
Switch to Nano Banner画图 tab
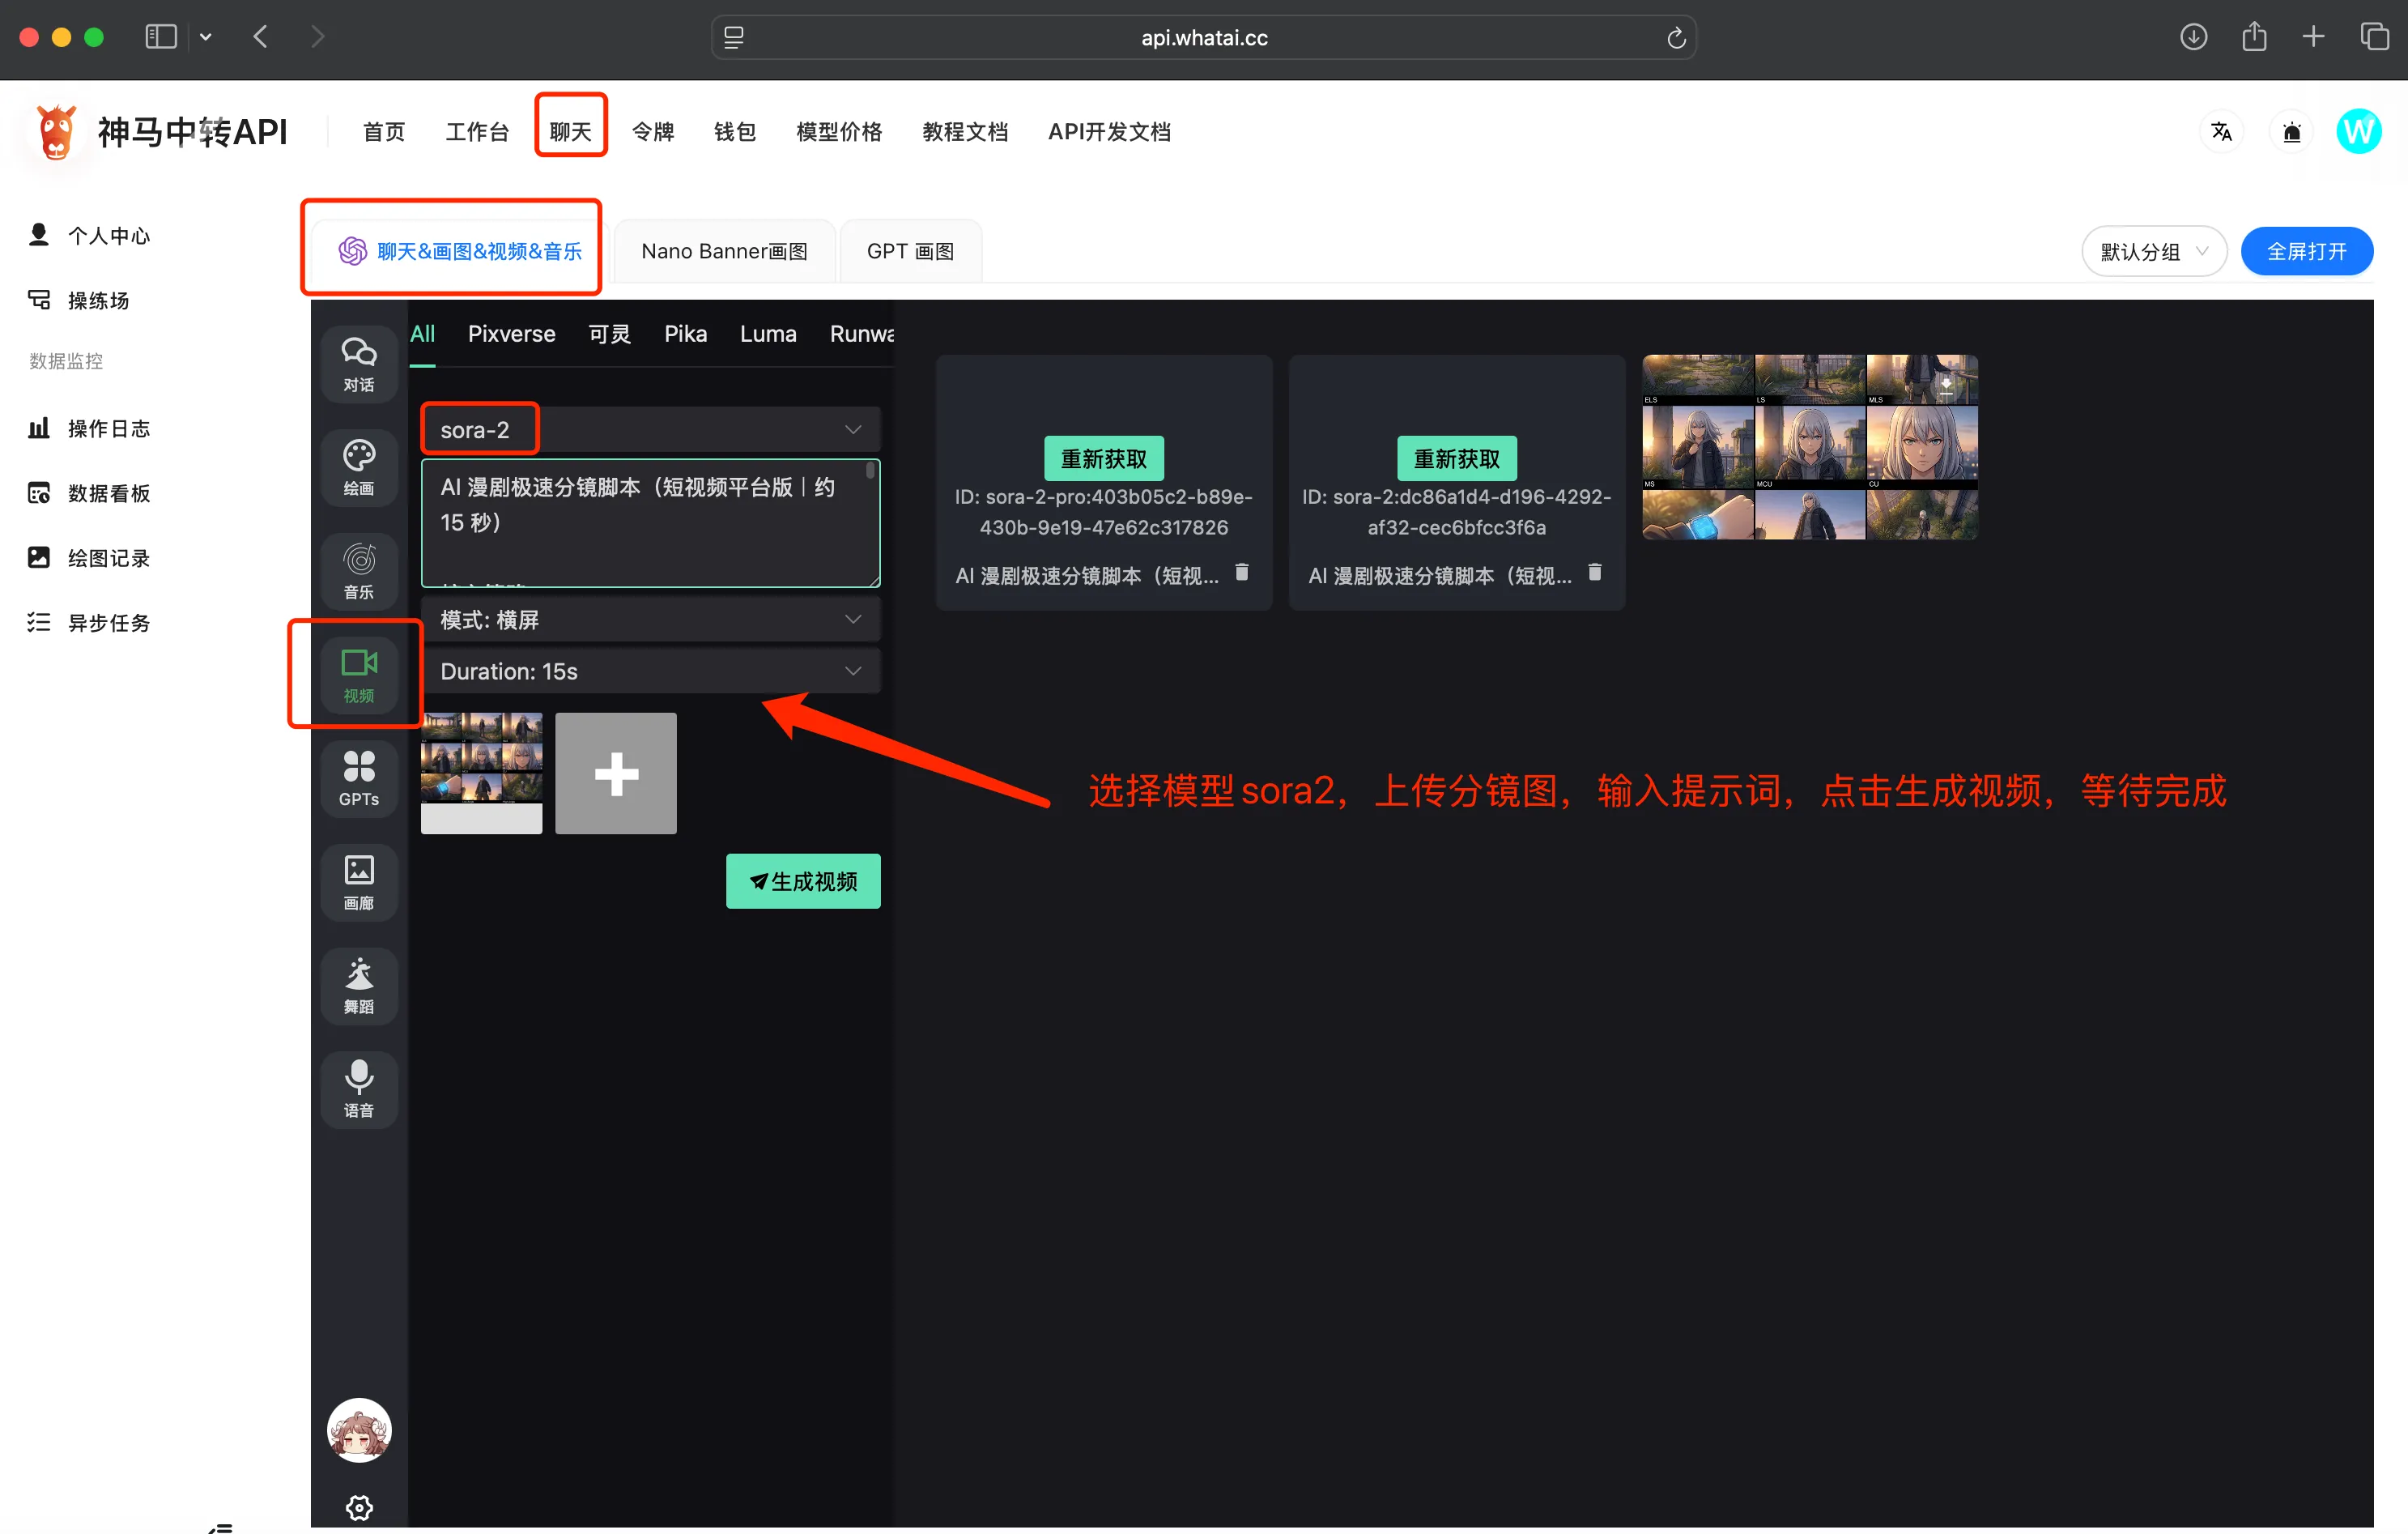coord(724,251)
